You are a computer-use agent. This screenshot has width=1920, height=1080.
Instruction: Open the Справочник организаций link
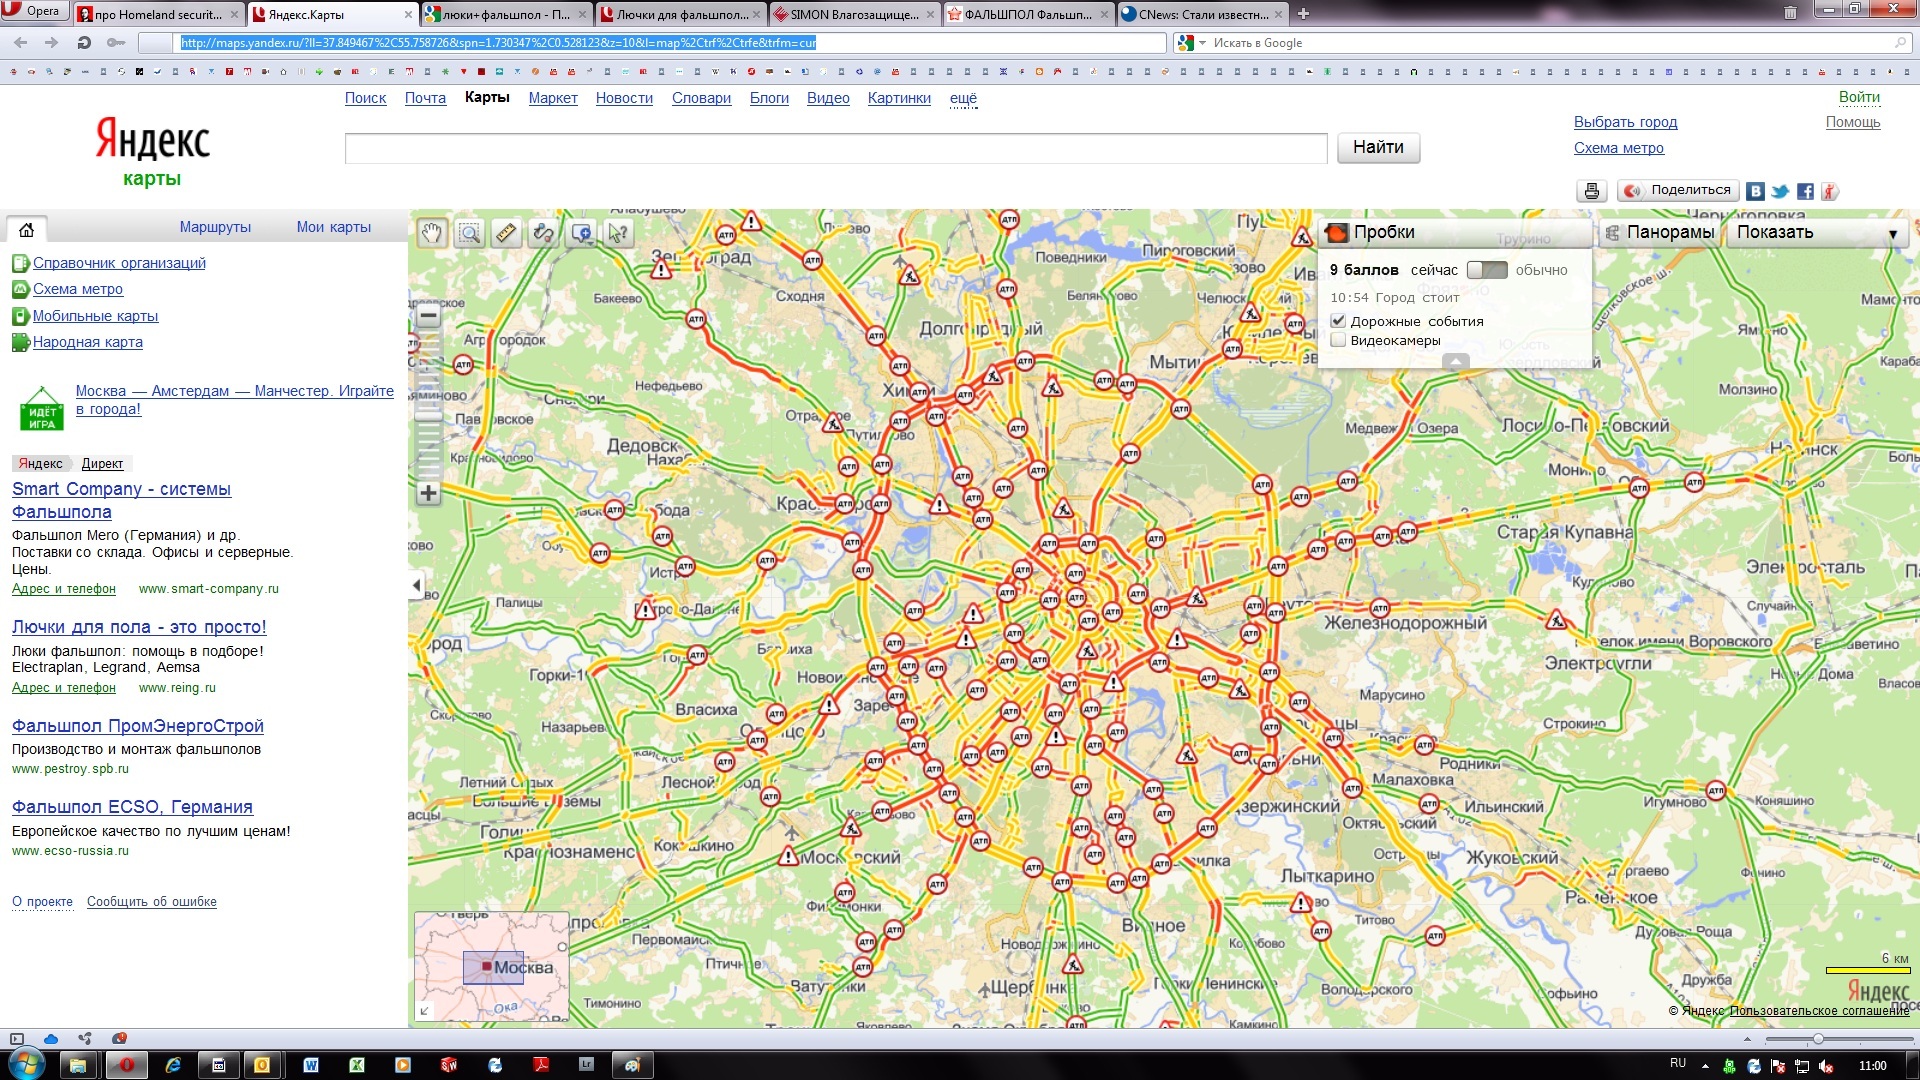119,263
